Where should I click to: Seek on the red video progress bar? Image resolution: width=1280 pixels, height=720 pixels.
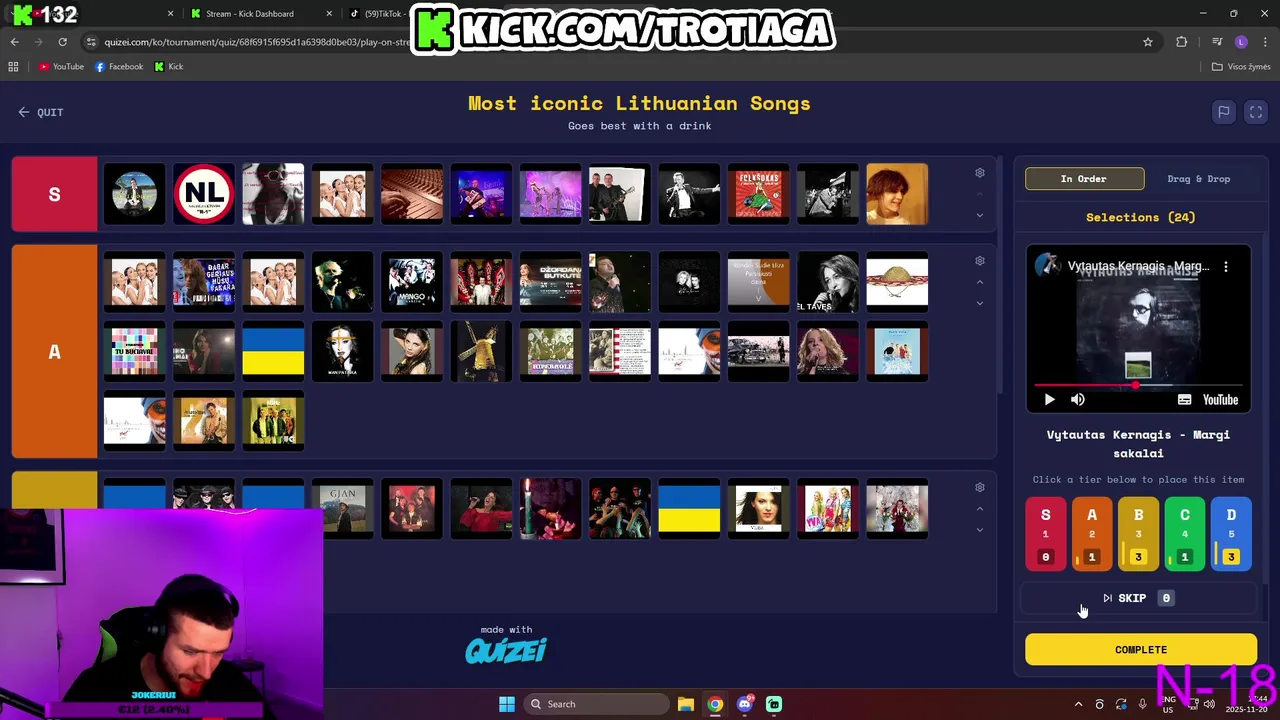pos(1138,385)
